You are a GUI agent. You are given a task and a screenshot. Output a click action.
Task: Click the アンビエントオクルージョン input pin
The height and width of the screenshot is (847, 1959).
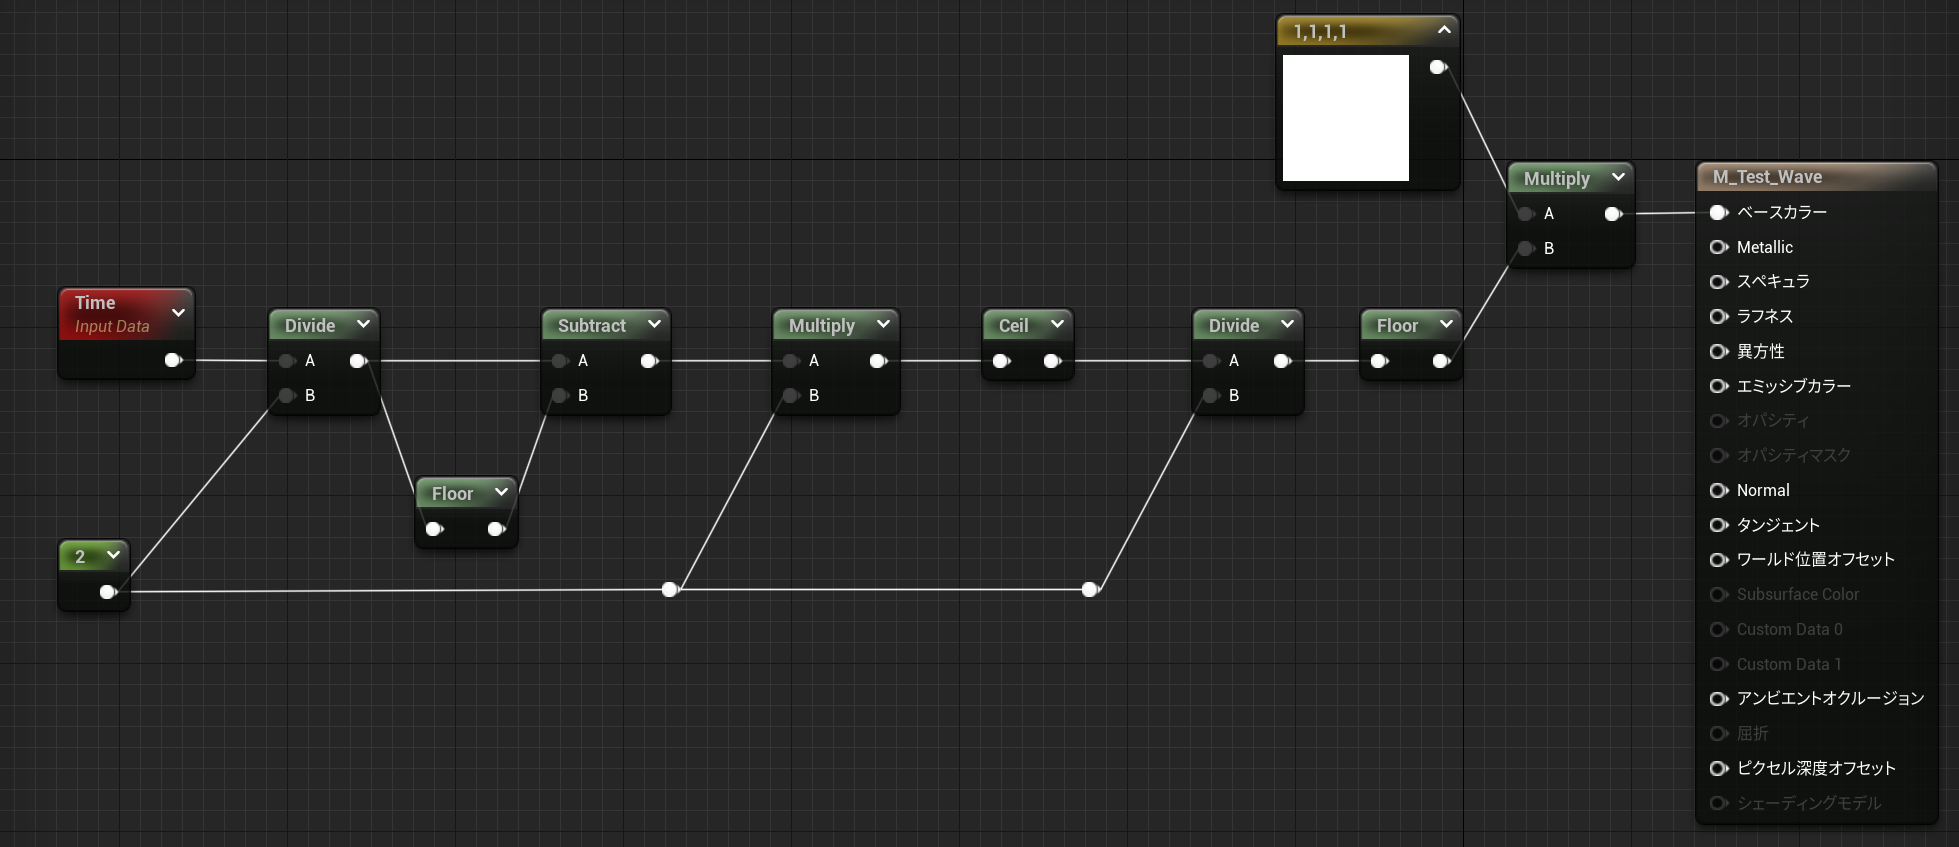coord(1719,699)
